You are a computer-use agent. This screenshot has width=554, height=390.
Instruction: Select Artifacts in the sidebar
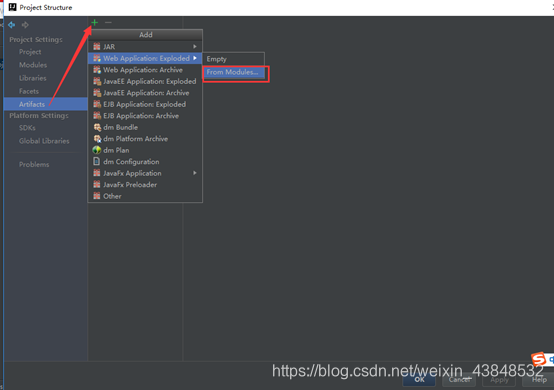46,104
